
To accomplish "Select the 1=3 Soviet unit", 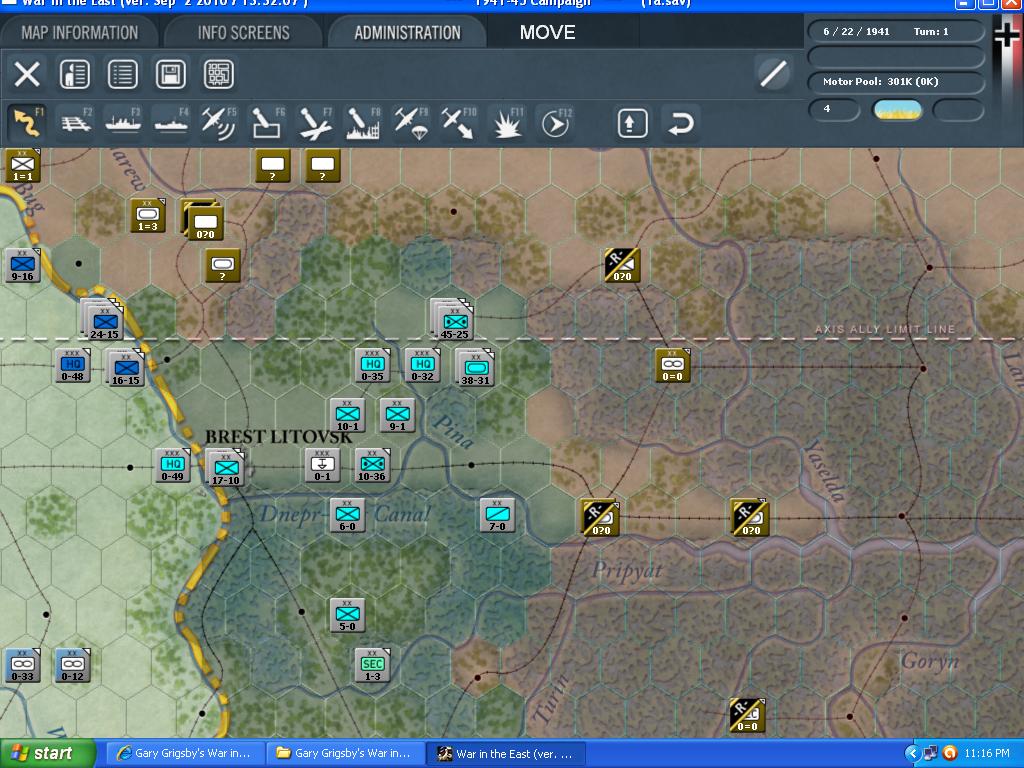I will click(148, 215).
